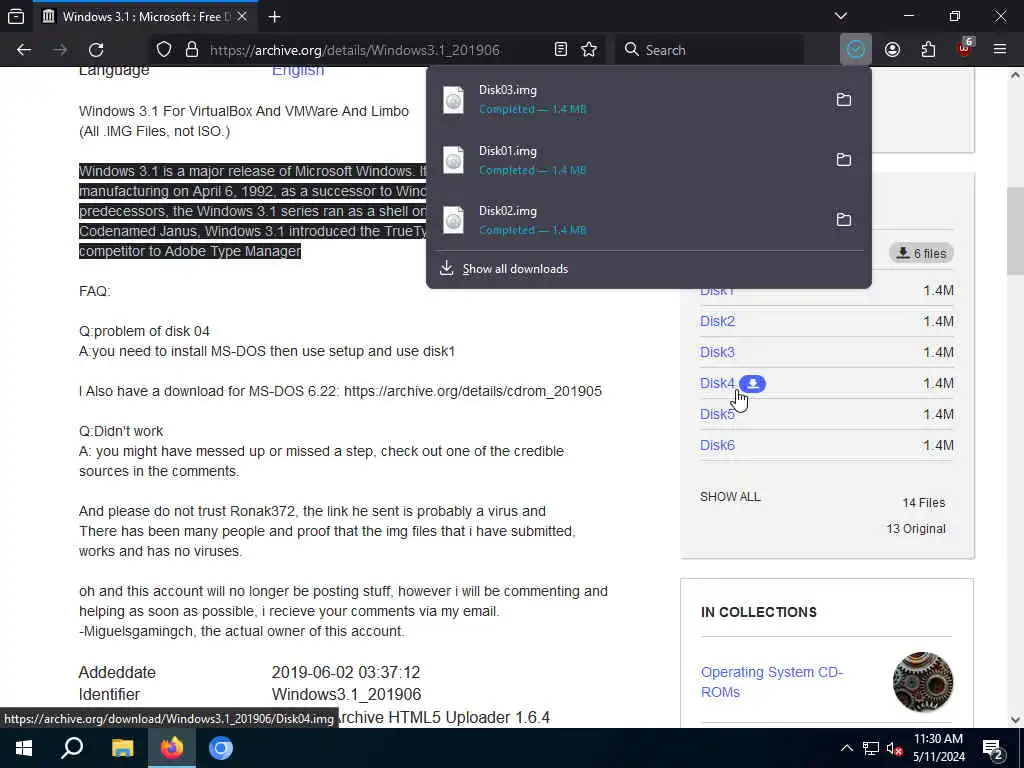Viewport: 1024px width, 768px height.
Task: Open Windows taskbar search
Action: point(72,748)
